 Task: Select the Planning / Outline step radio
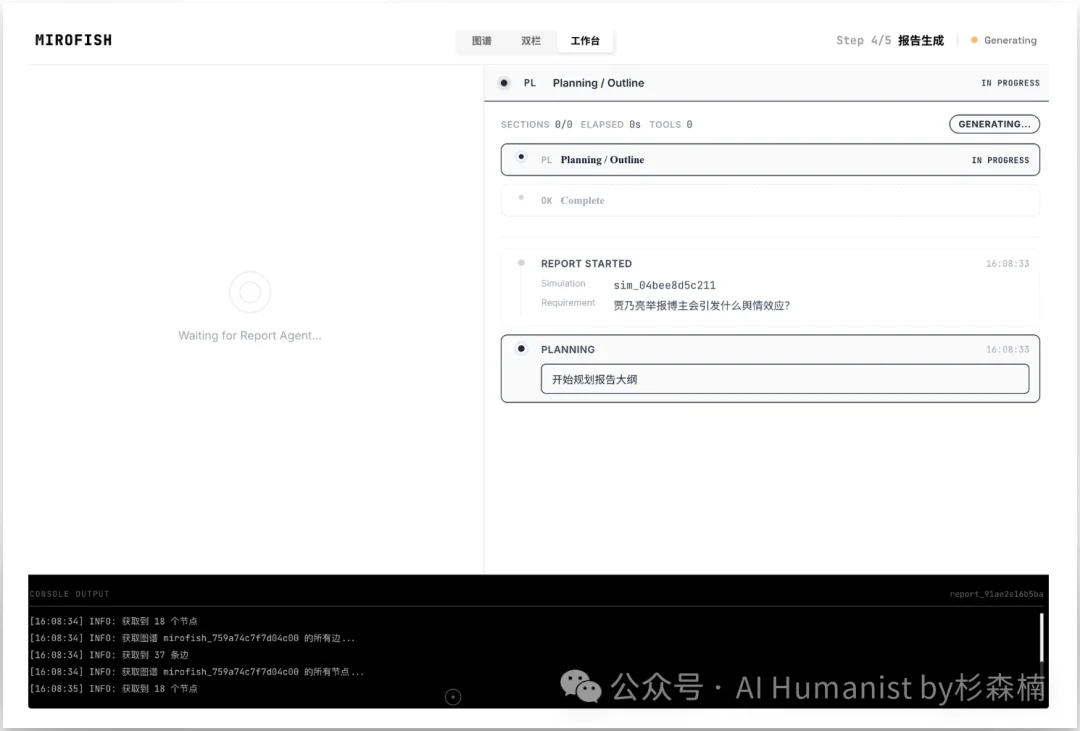coord(521,158)
